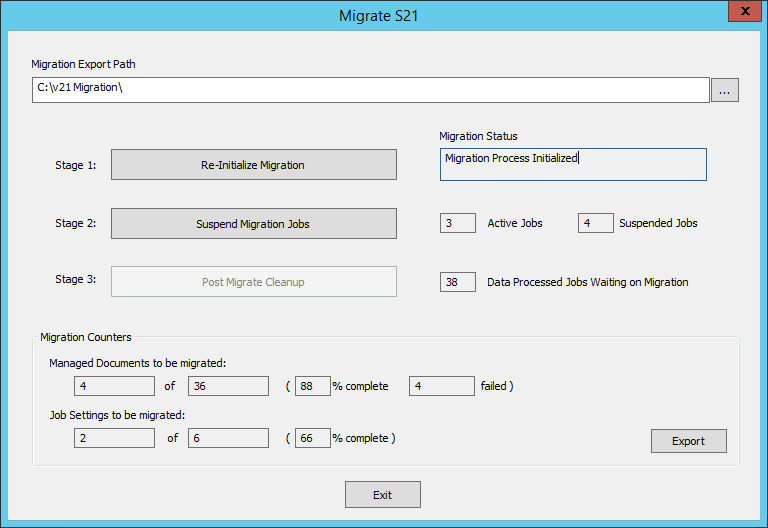Click the Managed Documents total field showing 36

coord(228,386)
